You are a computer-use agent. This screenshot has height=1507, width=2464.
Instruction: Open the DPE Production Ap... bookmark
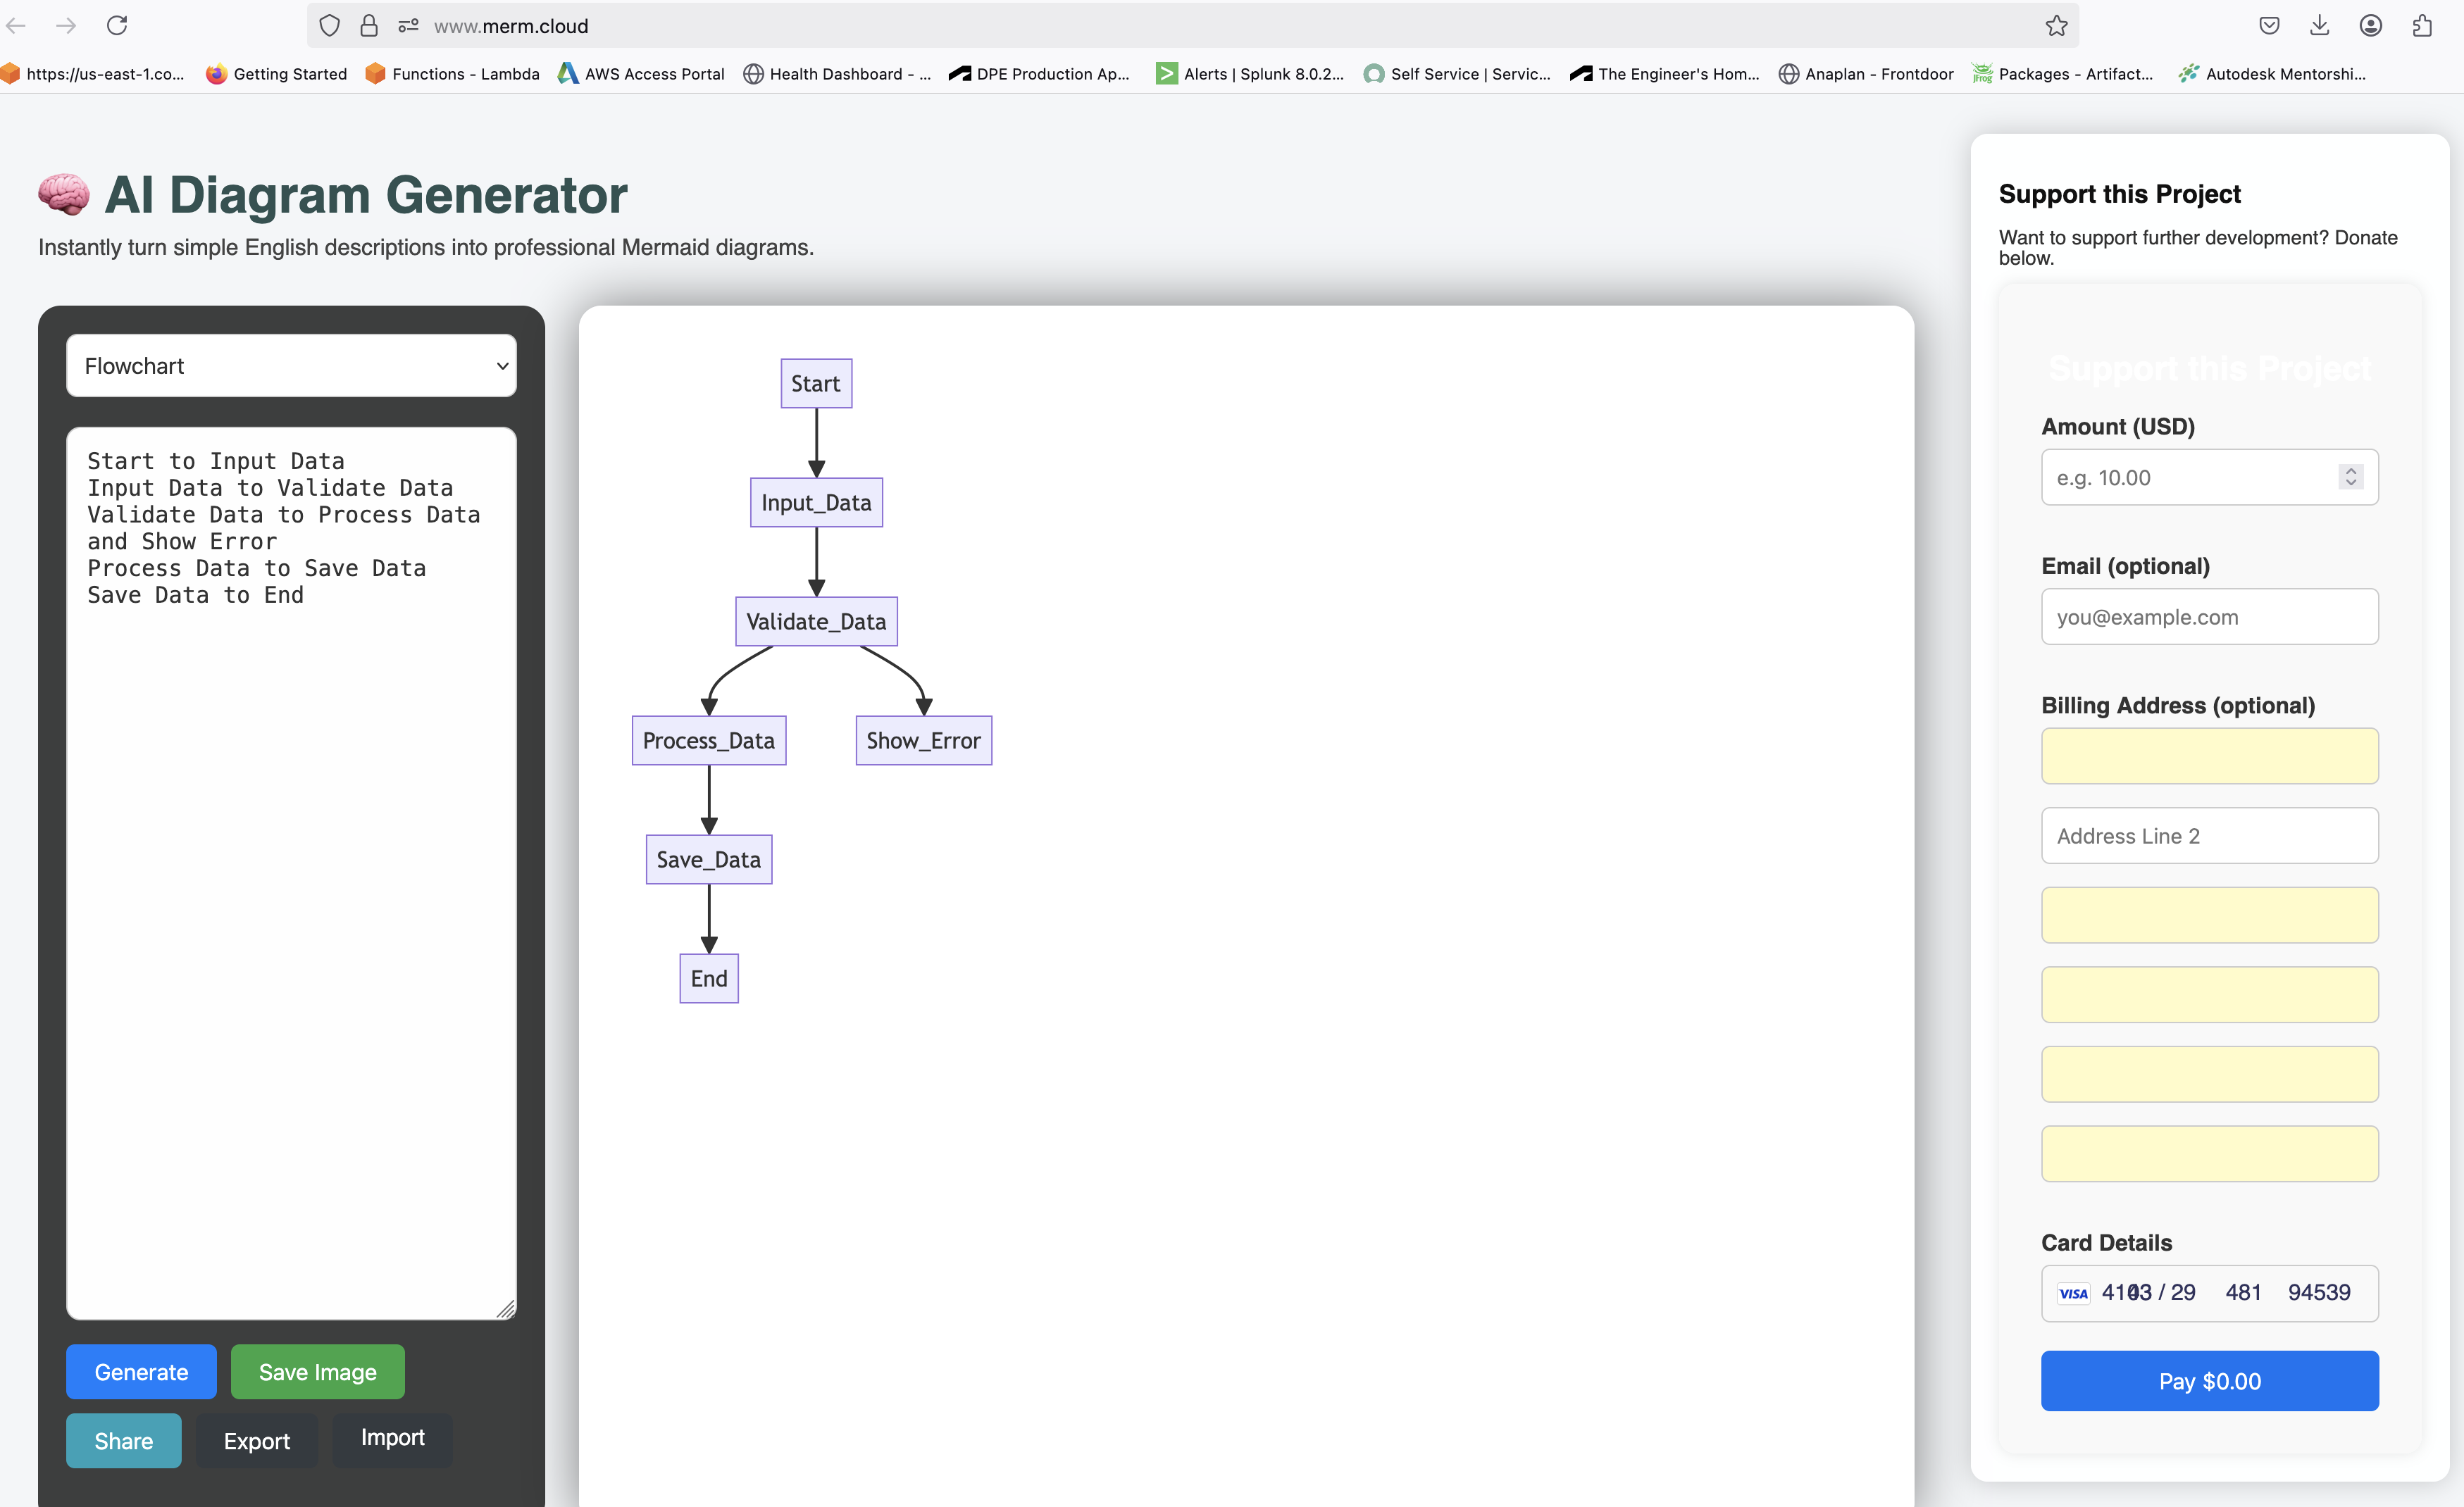point(1039,74)
